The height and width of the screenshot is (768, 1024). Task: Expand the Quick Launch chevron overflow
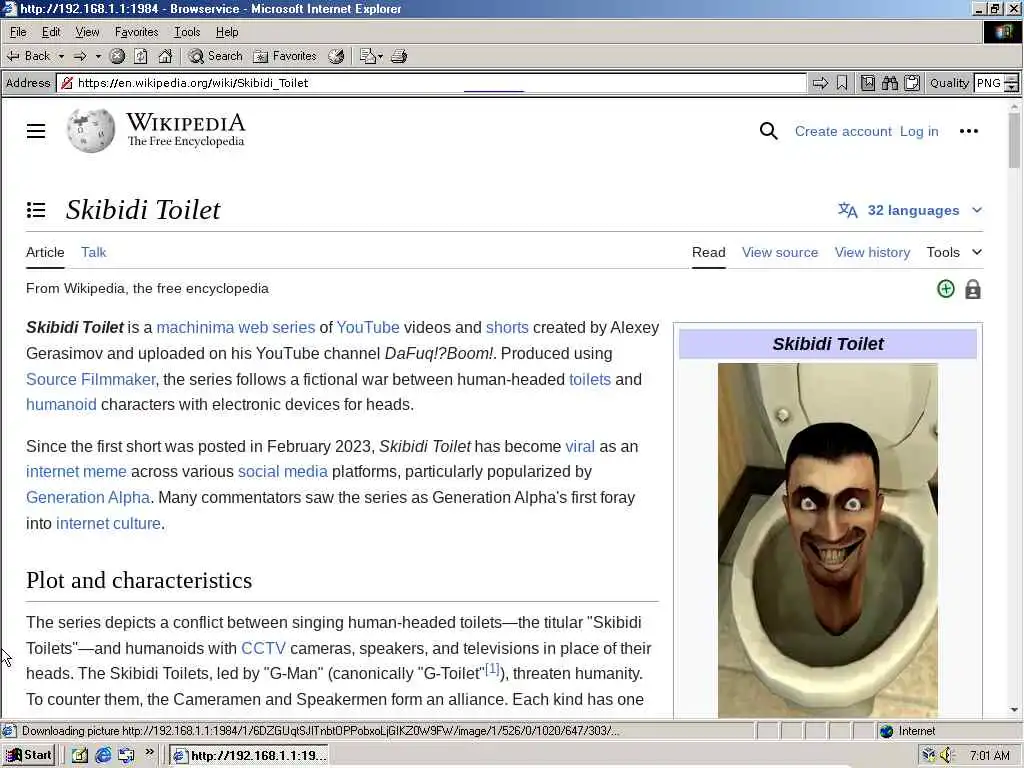[x=149, y=752]
